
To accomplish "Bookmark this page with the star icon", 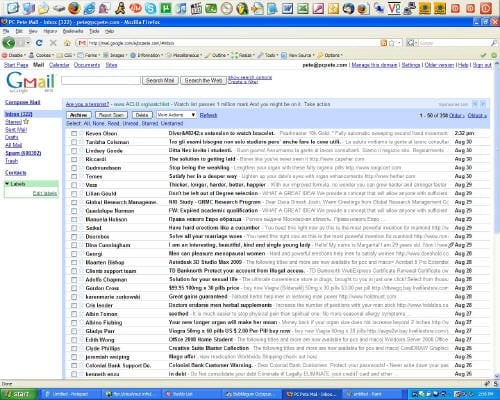I will (x=392, y=43).
